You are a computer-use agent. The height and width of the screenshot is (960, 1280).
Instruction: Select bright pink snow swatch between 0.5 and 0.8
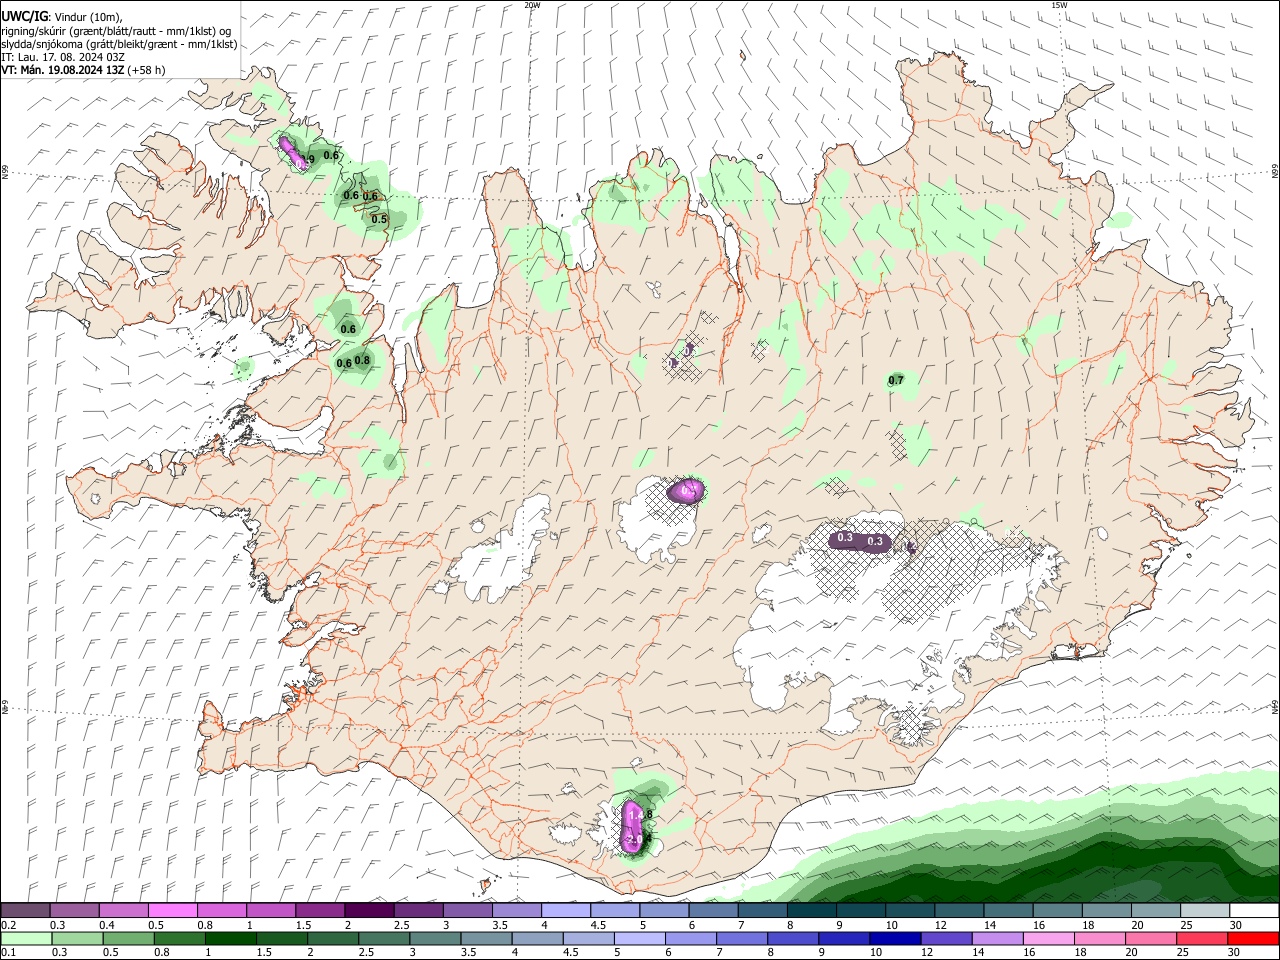pos(173,910)
